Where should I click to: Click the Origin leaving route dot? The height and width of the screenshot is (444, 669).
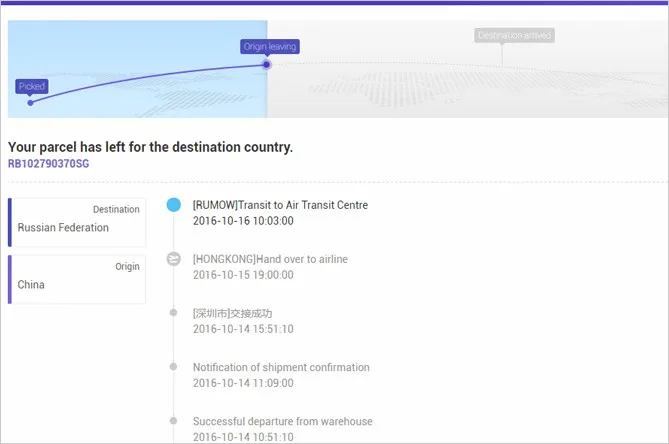pyautogui.click(x=266, y=65)
